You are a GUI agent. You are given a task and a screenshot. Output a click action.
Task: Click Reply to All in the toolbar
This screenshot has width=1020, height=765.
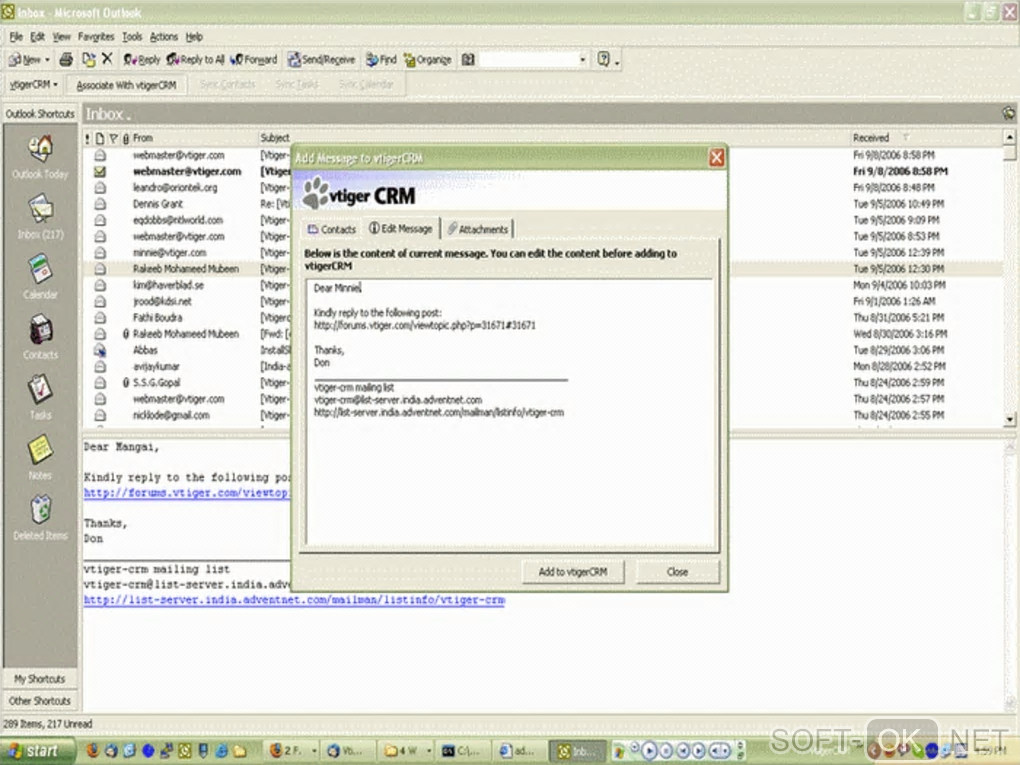pos(195,60)
